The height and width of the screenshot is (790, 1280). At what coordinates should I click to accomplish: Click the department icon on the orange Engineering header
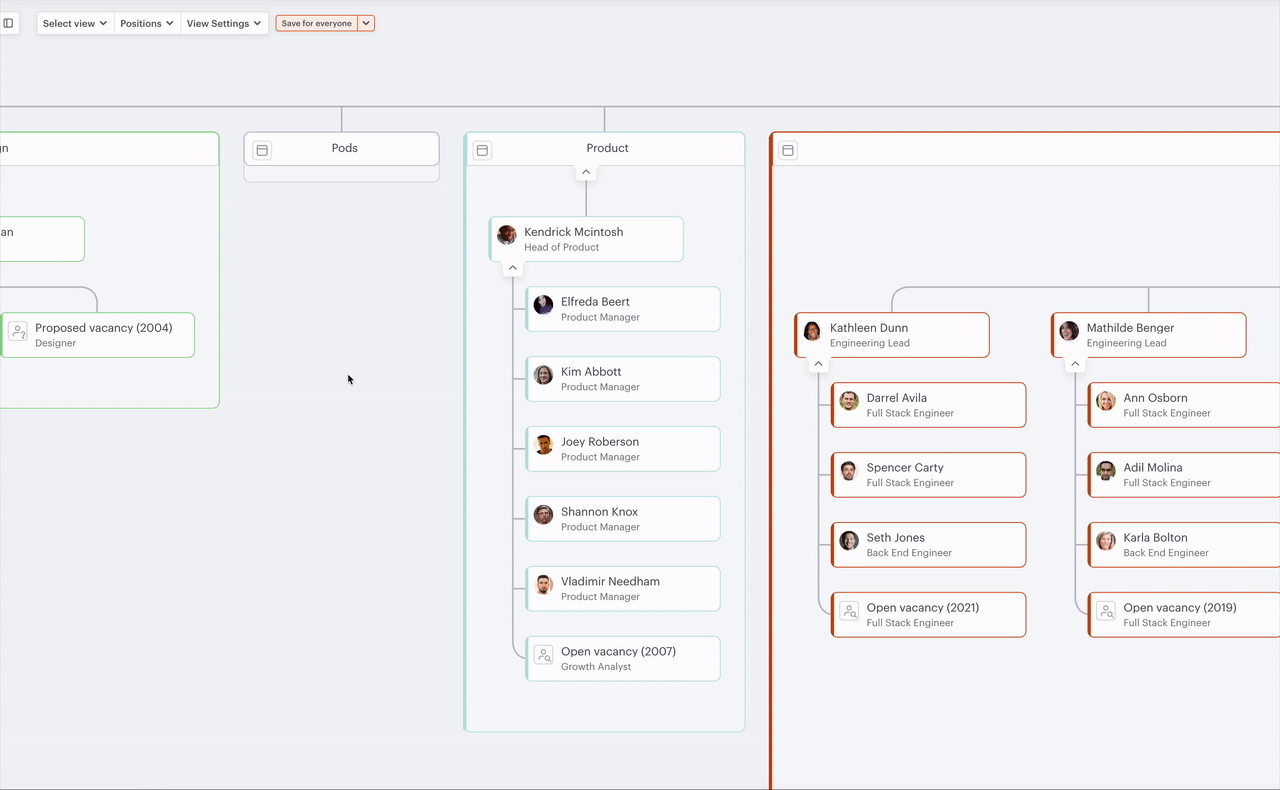[787, 150]
